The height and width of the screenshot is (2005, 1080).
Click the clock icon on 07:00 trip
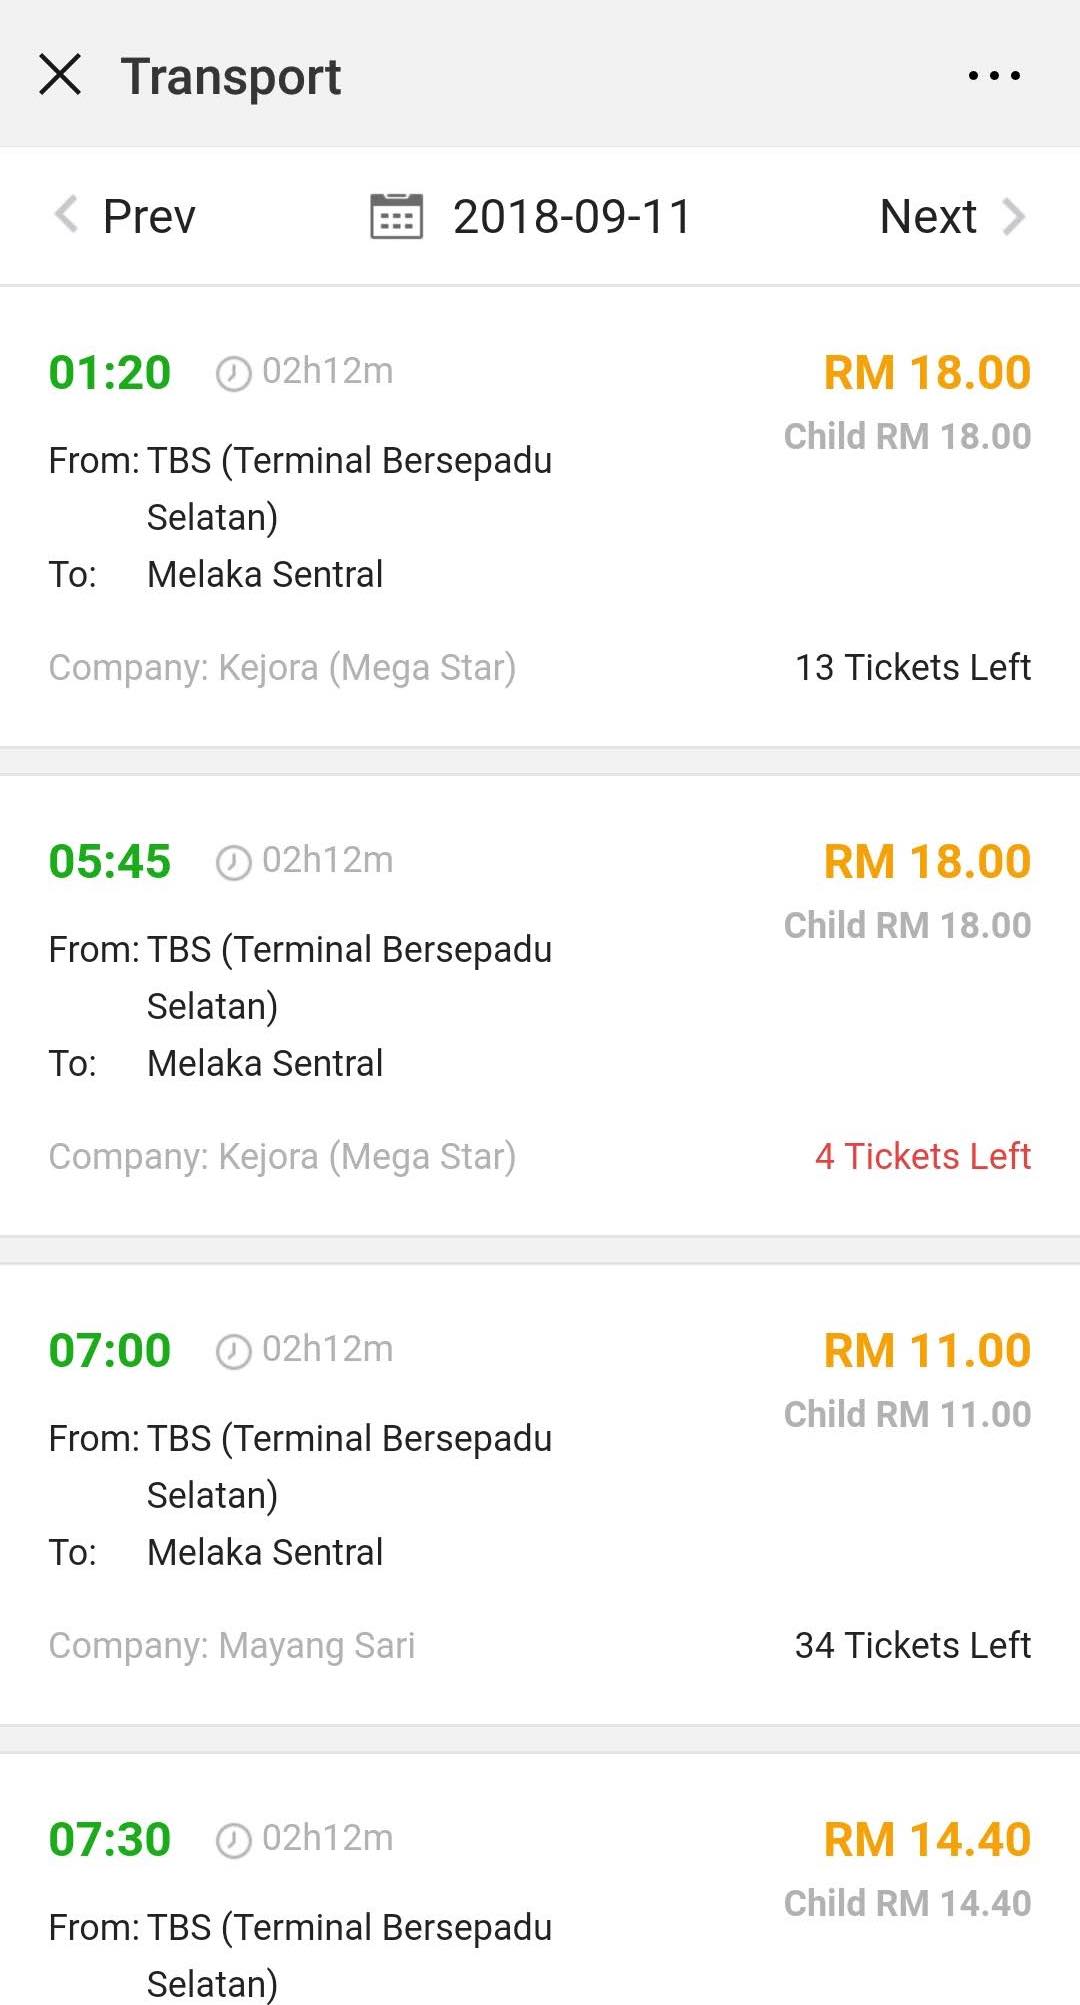233,1352
